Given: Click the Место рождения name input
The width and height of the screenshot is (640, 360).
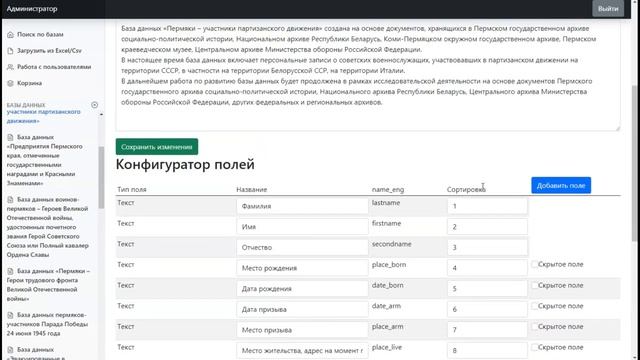Looking at the screenshot, I should tap(302, 268).
